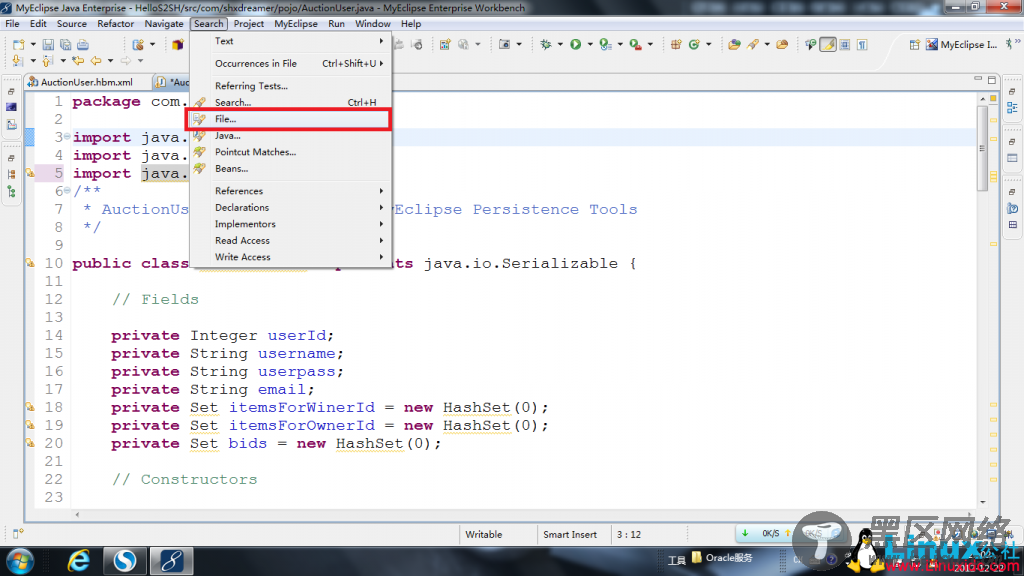Click the editor vertical scrollbar thumb

pyautogui.click(x=982, y=148)
